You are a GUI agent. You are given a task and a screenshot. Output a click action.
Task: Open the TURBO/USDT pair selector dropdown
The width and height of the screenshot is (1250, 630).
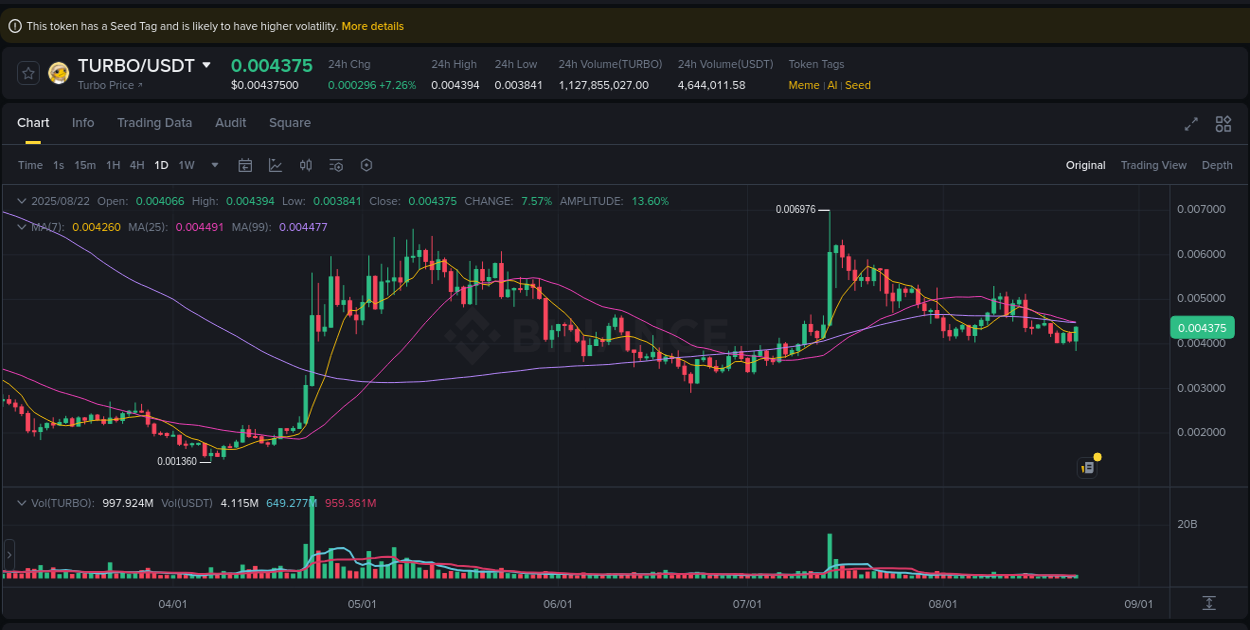(208, 65)
